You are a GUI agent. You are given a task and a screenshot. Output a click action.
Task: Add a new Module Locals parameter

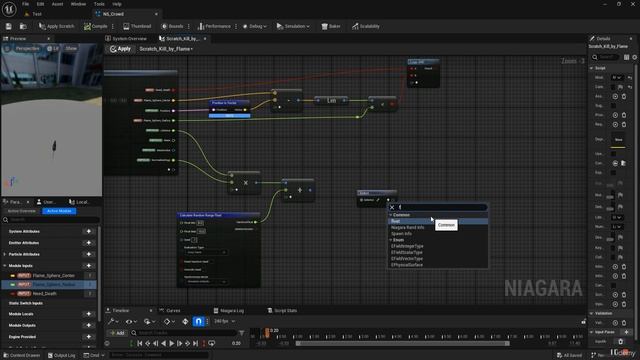click(89, 314)
